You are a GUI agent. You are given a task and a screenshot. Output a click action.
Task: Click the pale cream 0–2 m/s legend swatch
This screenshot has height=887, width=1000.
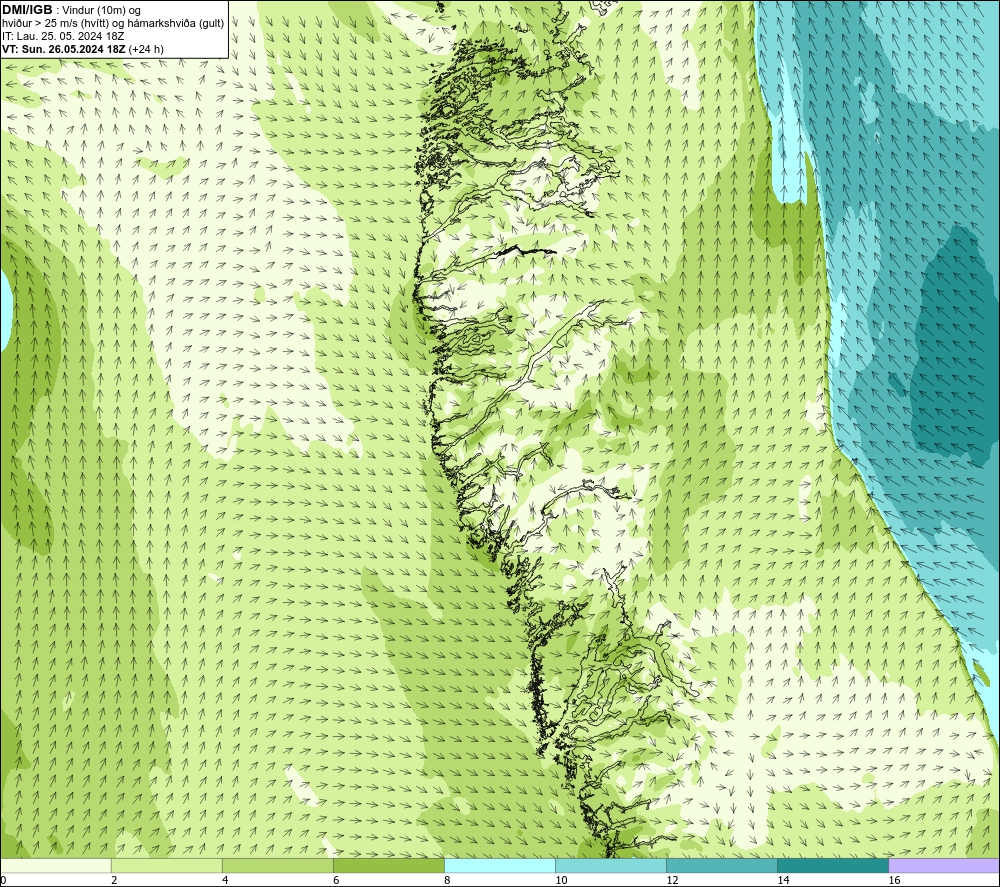[56, 865]
